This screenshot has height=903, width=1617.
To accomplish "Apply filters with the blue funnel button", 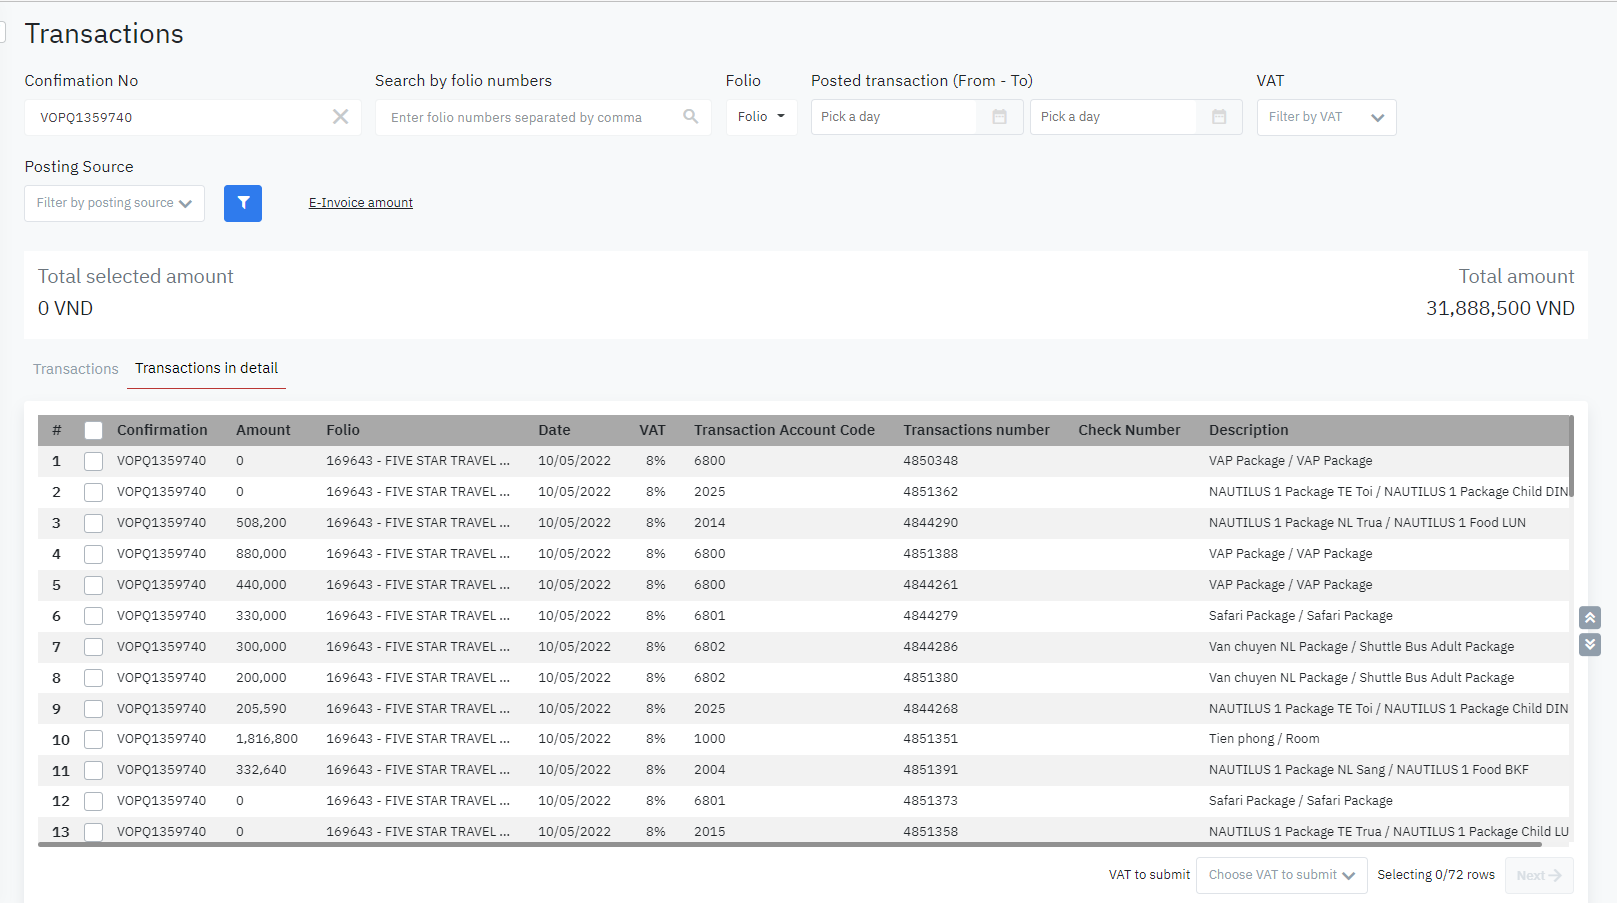I will [243, 203].
